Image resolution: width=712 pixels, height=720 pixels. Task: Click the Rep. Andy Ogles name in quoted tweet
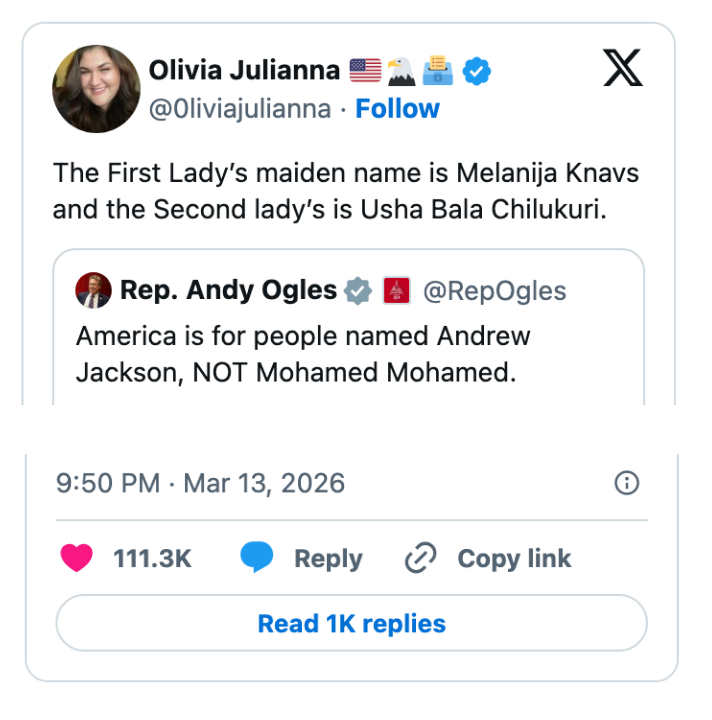(228, 291)
